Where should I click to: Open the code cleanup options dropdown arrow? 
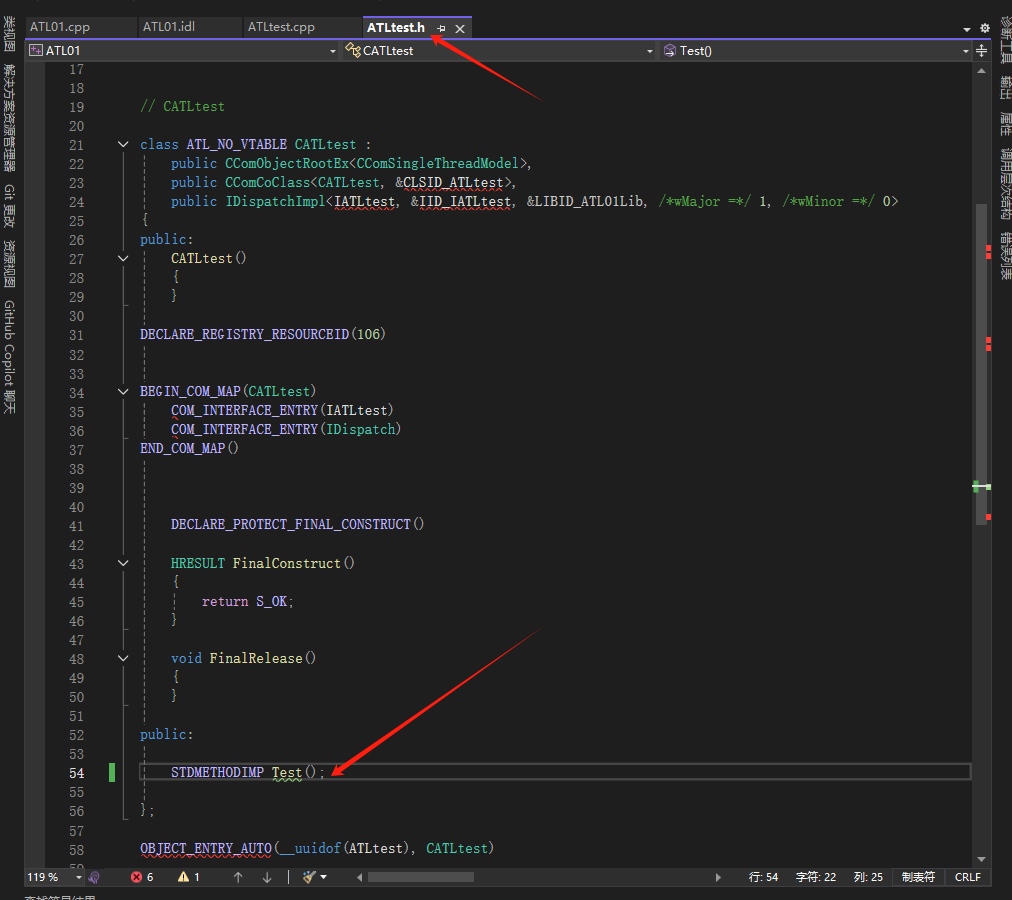pyautogui.click(x=323, y=877)
